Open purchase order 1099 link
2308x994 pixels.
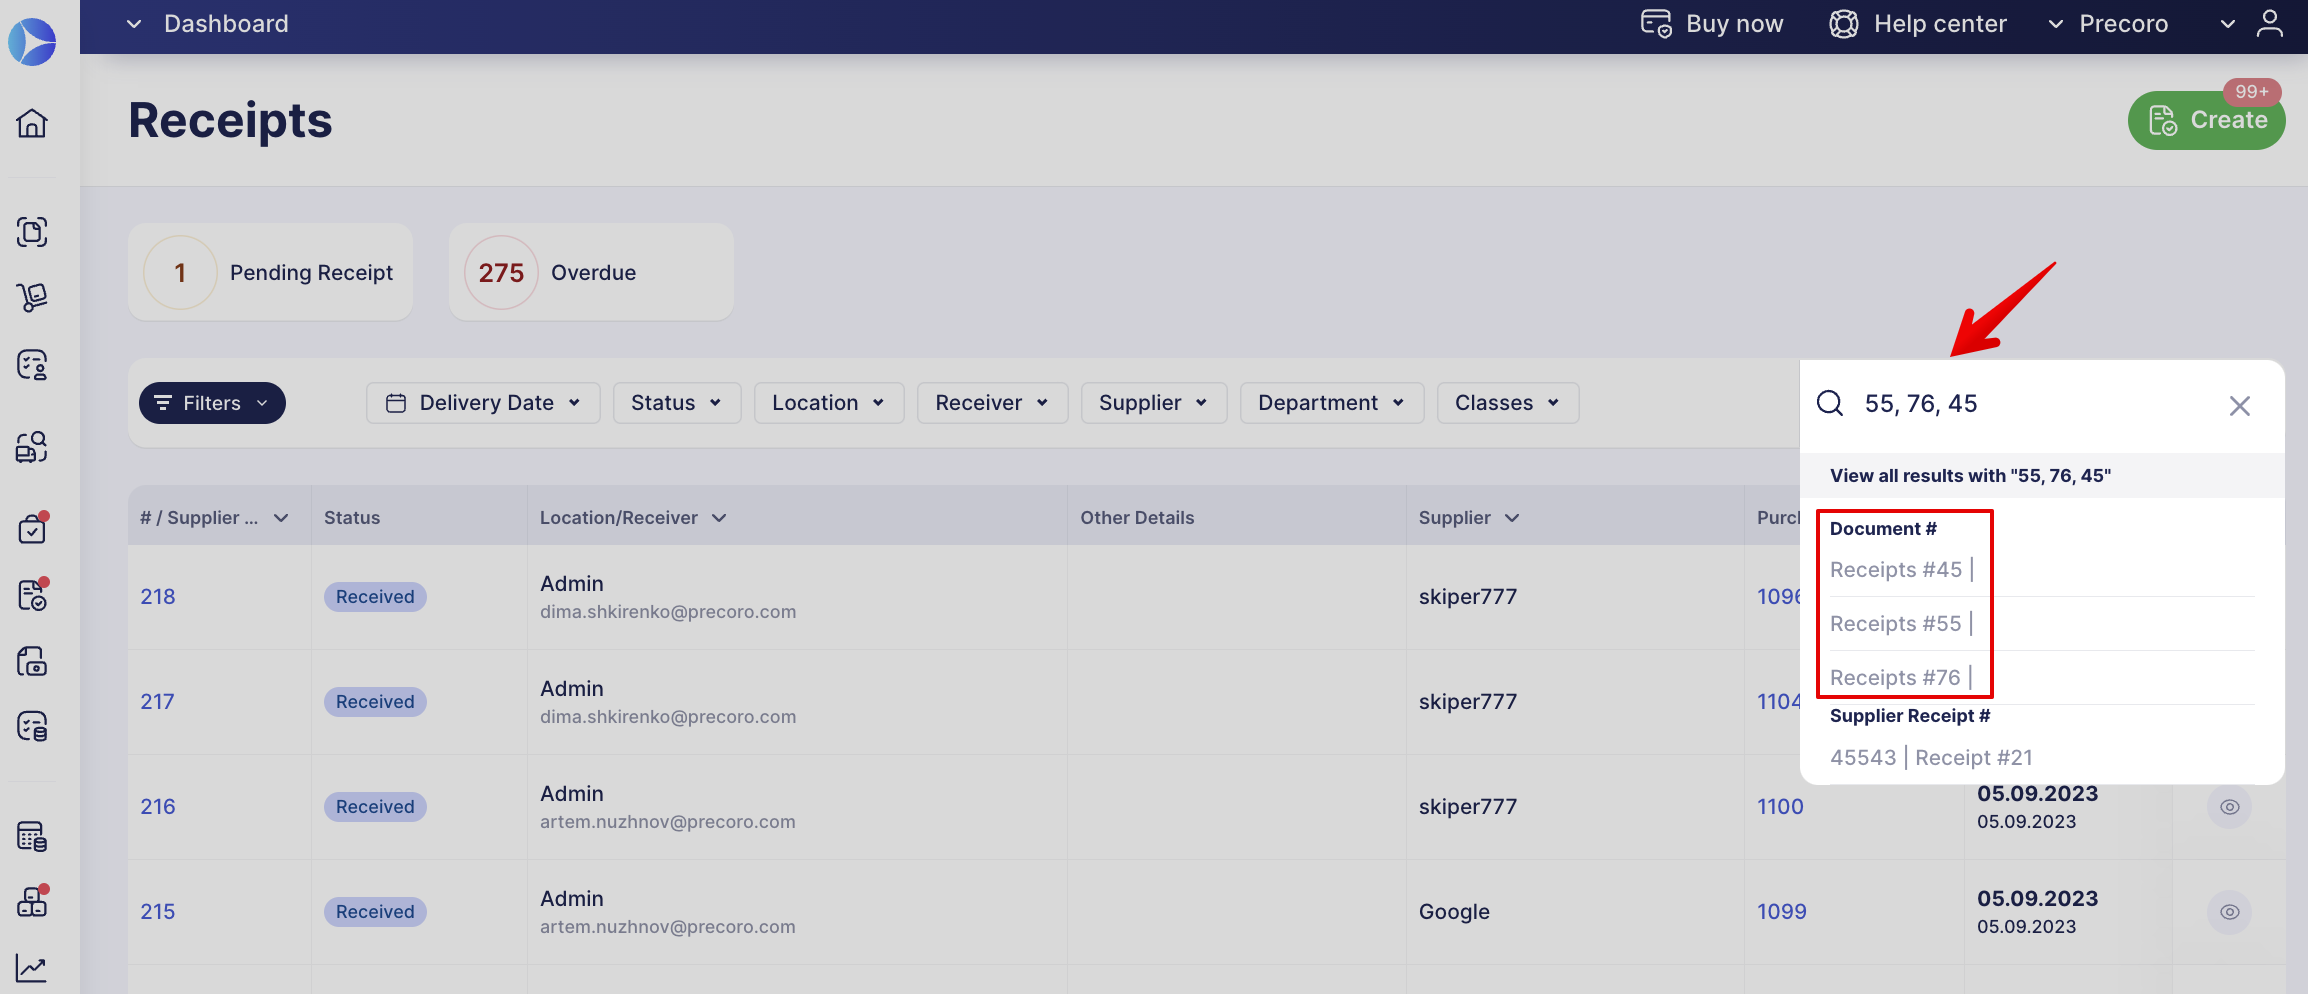[1782, 912]
